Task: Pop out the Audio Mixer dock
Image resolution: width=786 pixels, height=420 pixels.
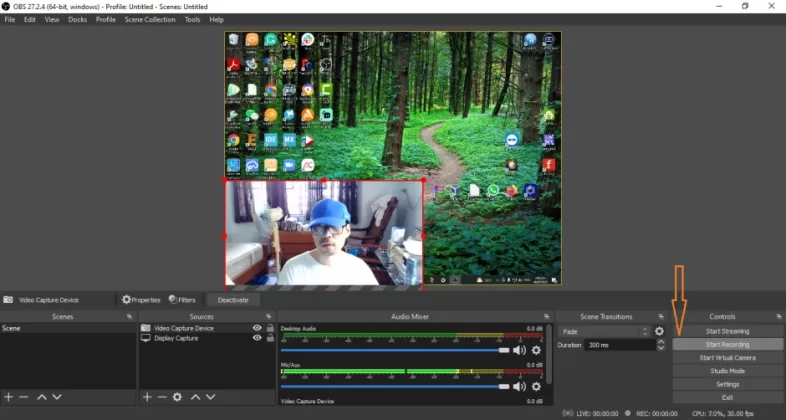Action: pyautogui.click(x=548, y=317)
